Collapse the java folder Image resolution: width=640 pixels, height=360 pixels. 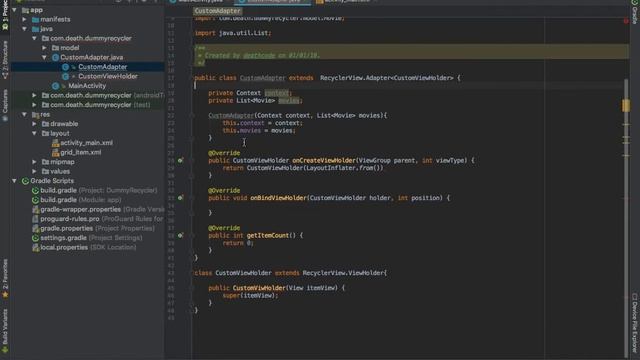[24, 29]
